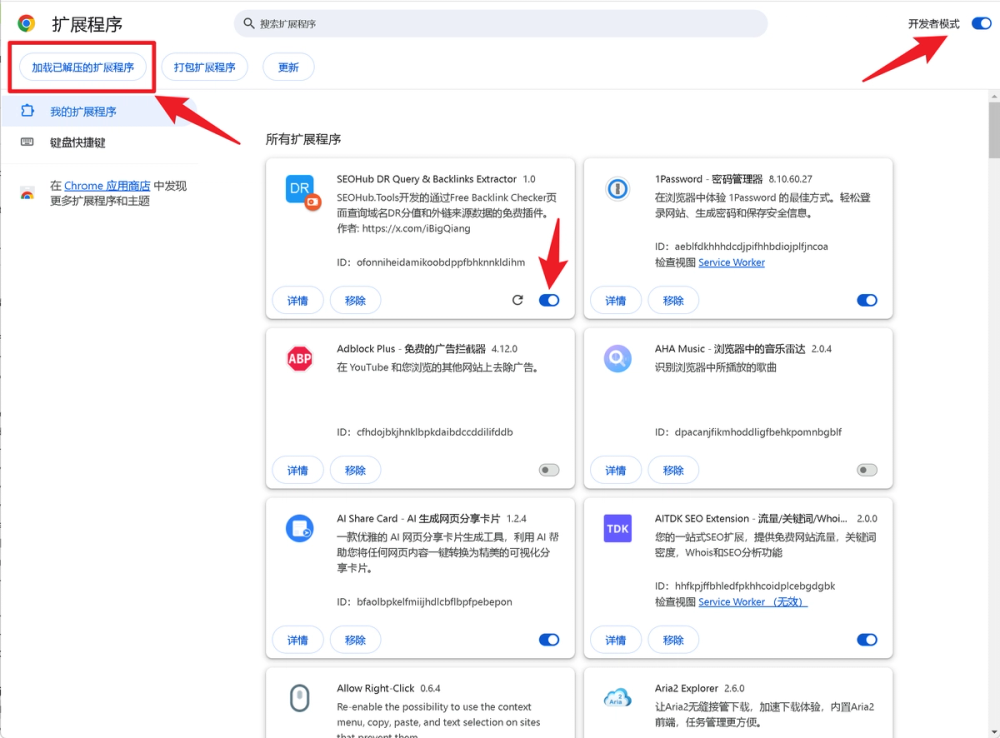1000x738 pixels.
Task: Open 详情 for SEOHub DR Query
Action: click(298, 300)
